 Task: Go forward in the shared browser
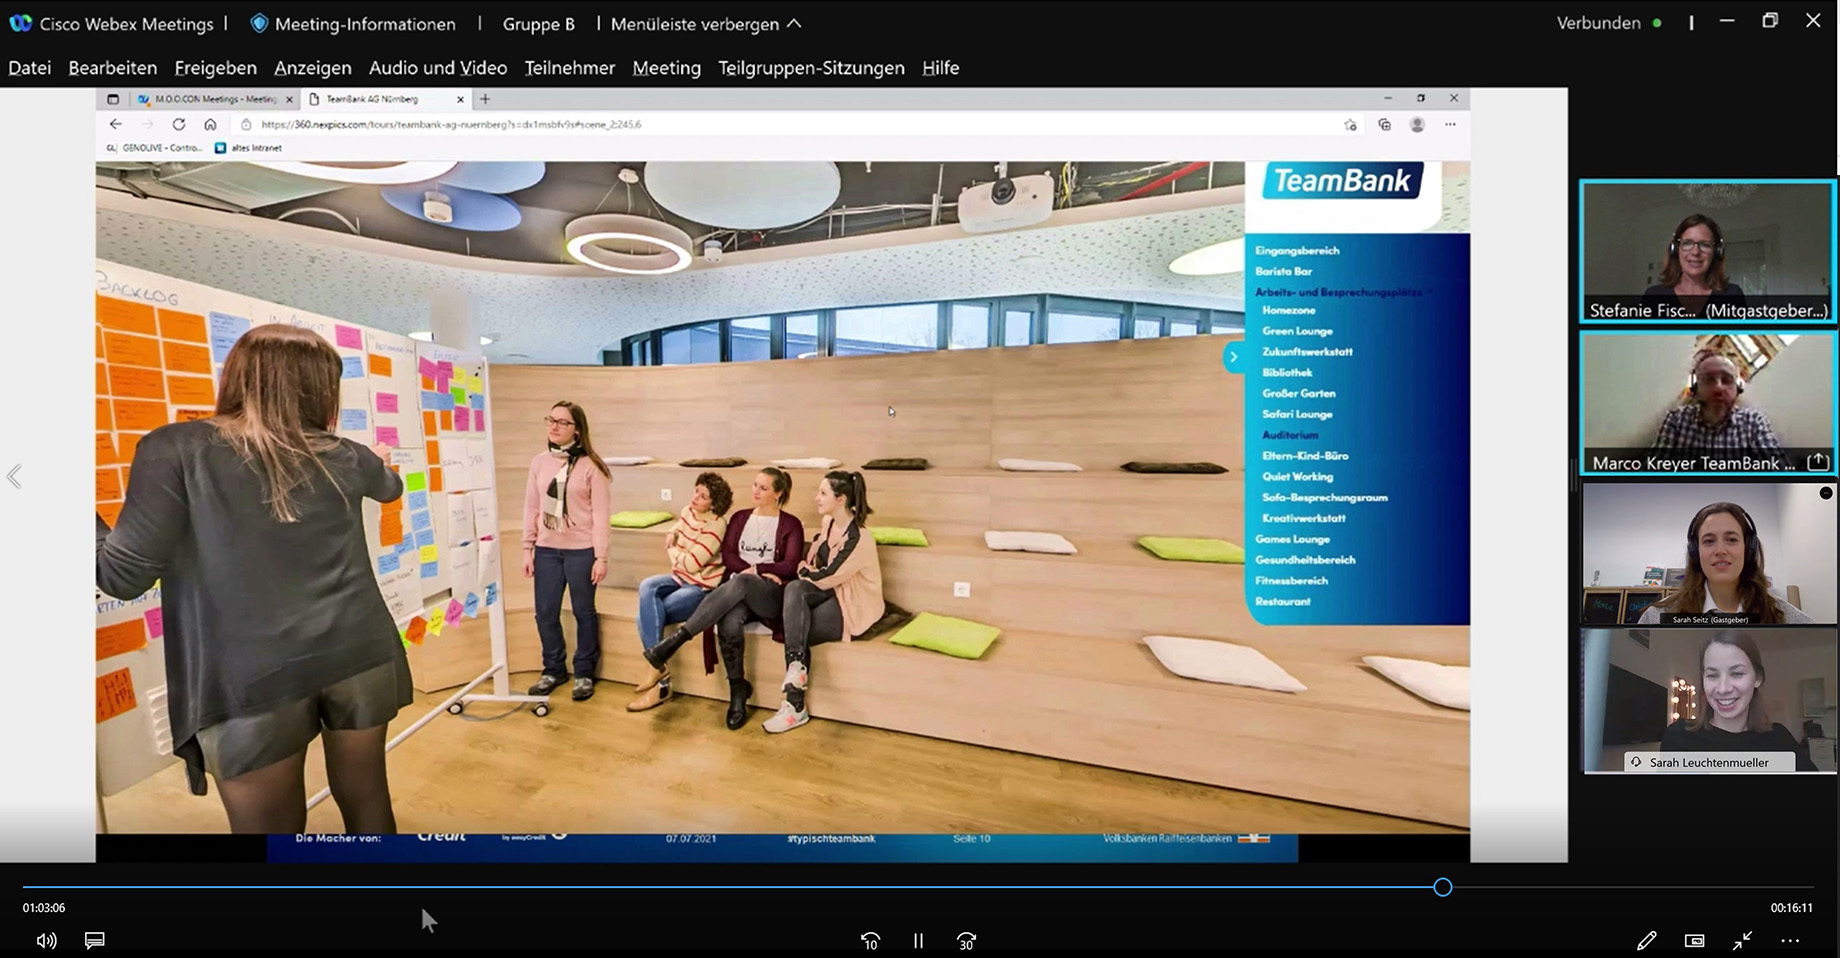point(148,124)
